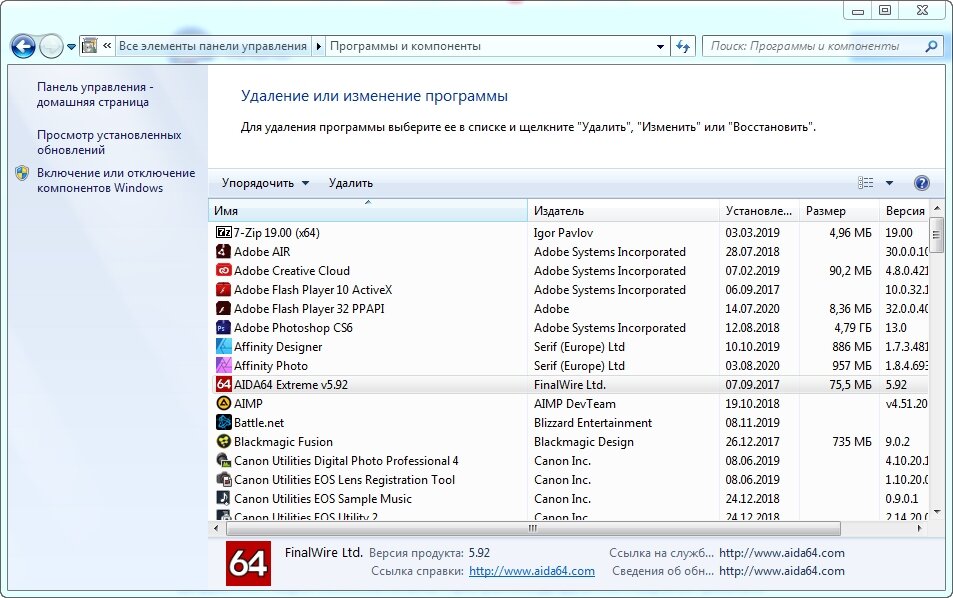The width and height of the screenshot is (953, 598).
Task: Open the Ссылка справки aida64.com link
Action: pos(532,571)
